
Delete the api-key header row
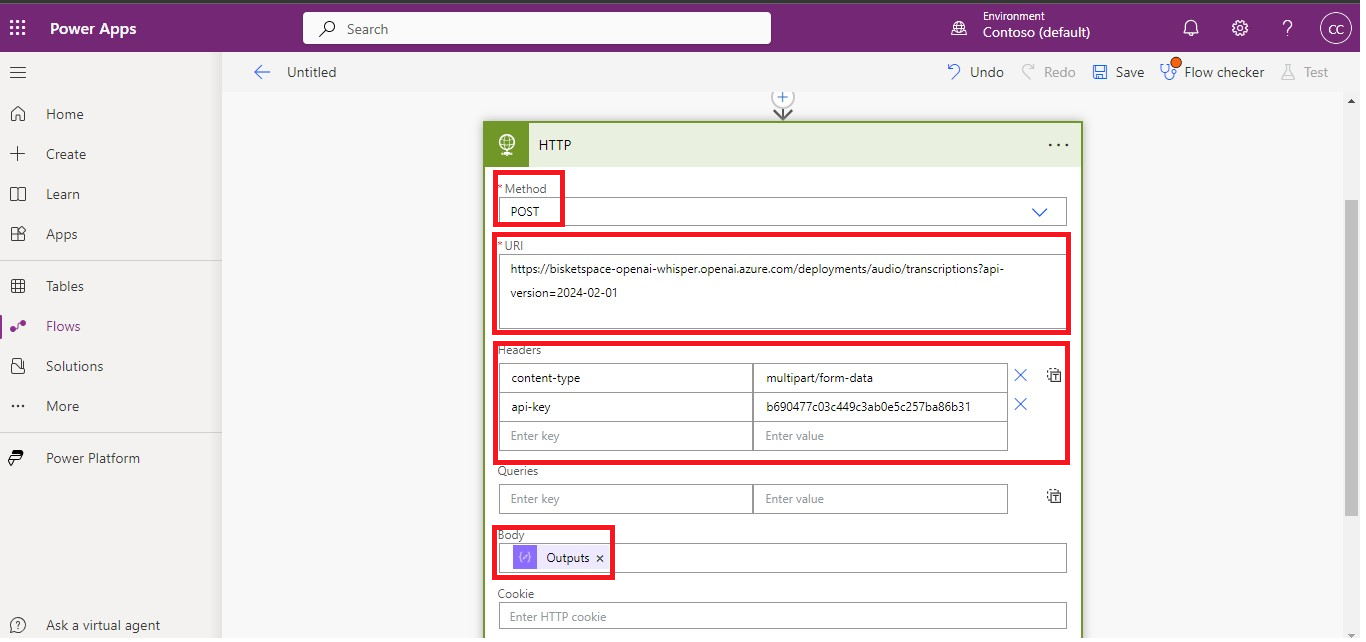coord(1020,405)
